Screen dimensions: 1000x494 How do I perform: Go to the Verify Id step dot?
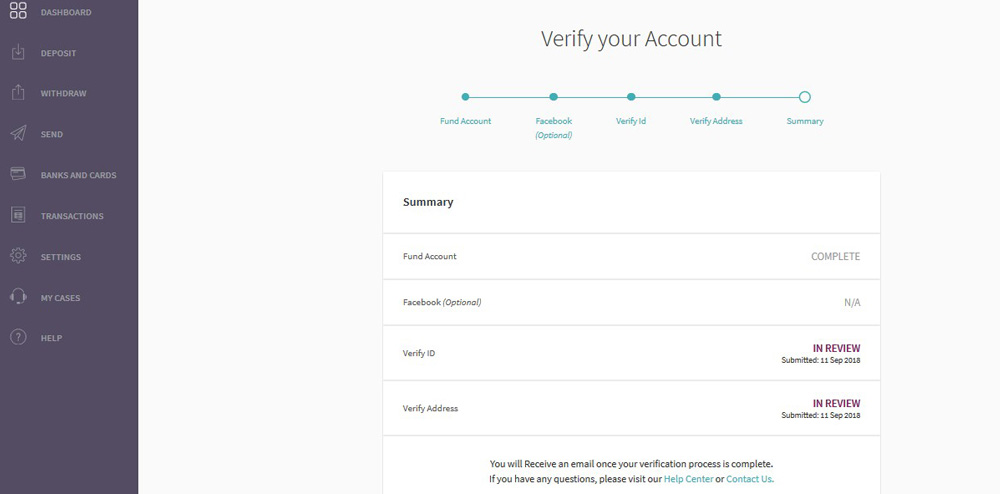point(631,97)
